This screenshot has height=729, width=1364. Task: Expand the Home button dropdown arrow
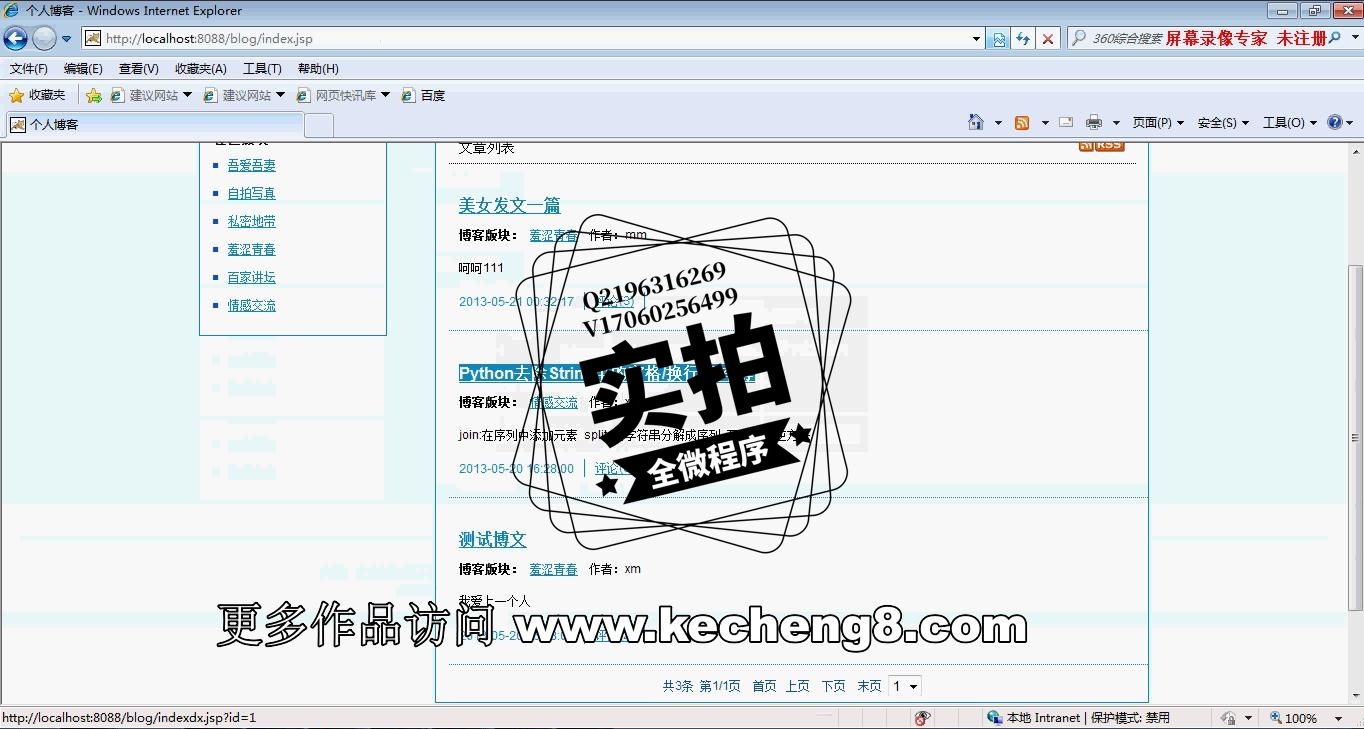click(998, 123)
